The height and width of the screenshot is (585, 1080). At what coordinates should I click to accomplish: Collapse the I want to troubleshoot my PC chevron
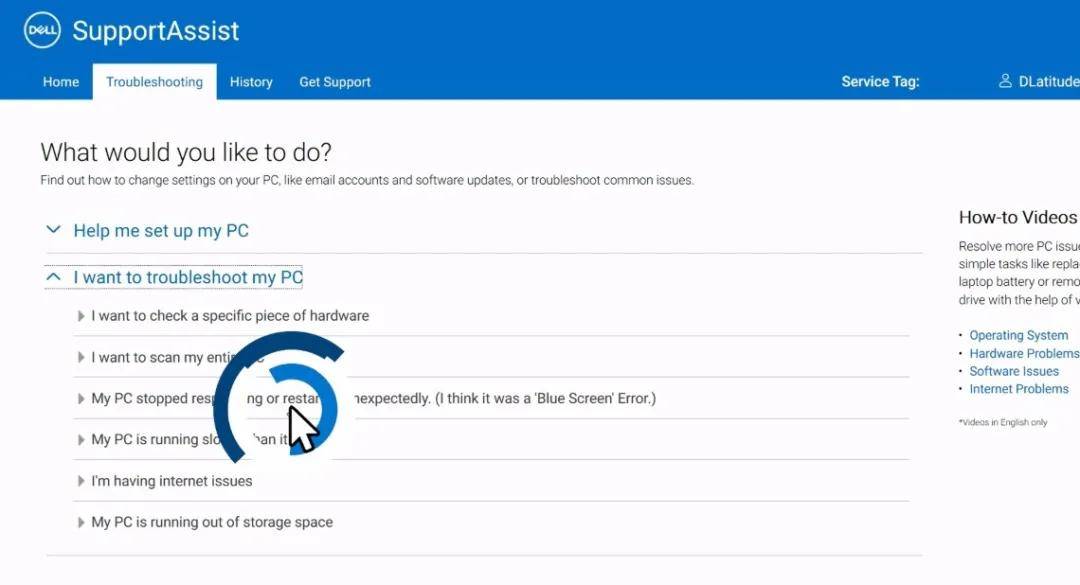tap(53, 276)
